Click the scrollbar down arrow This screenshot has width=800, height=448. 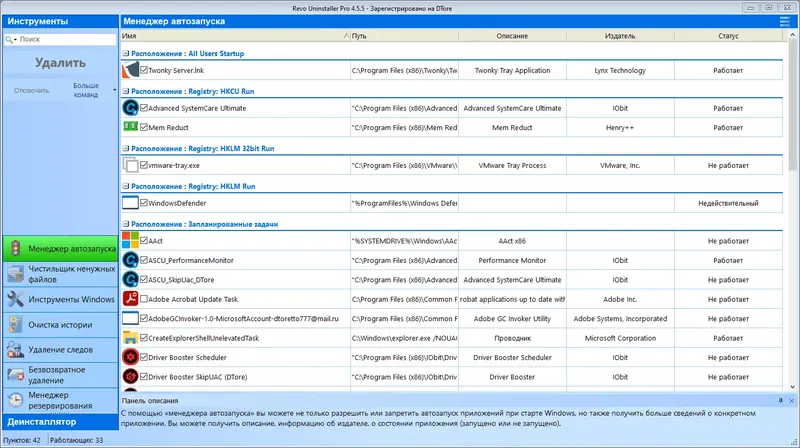[792, 387]
